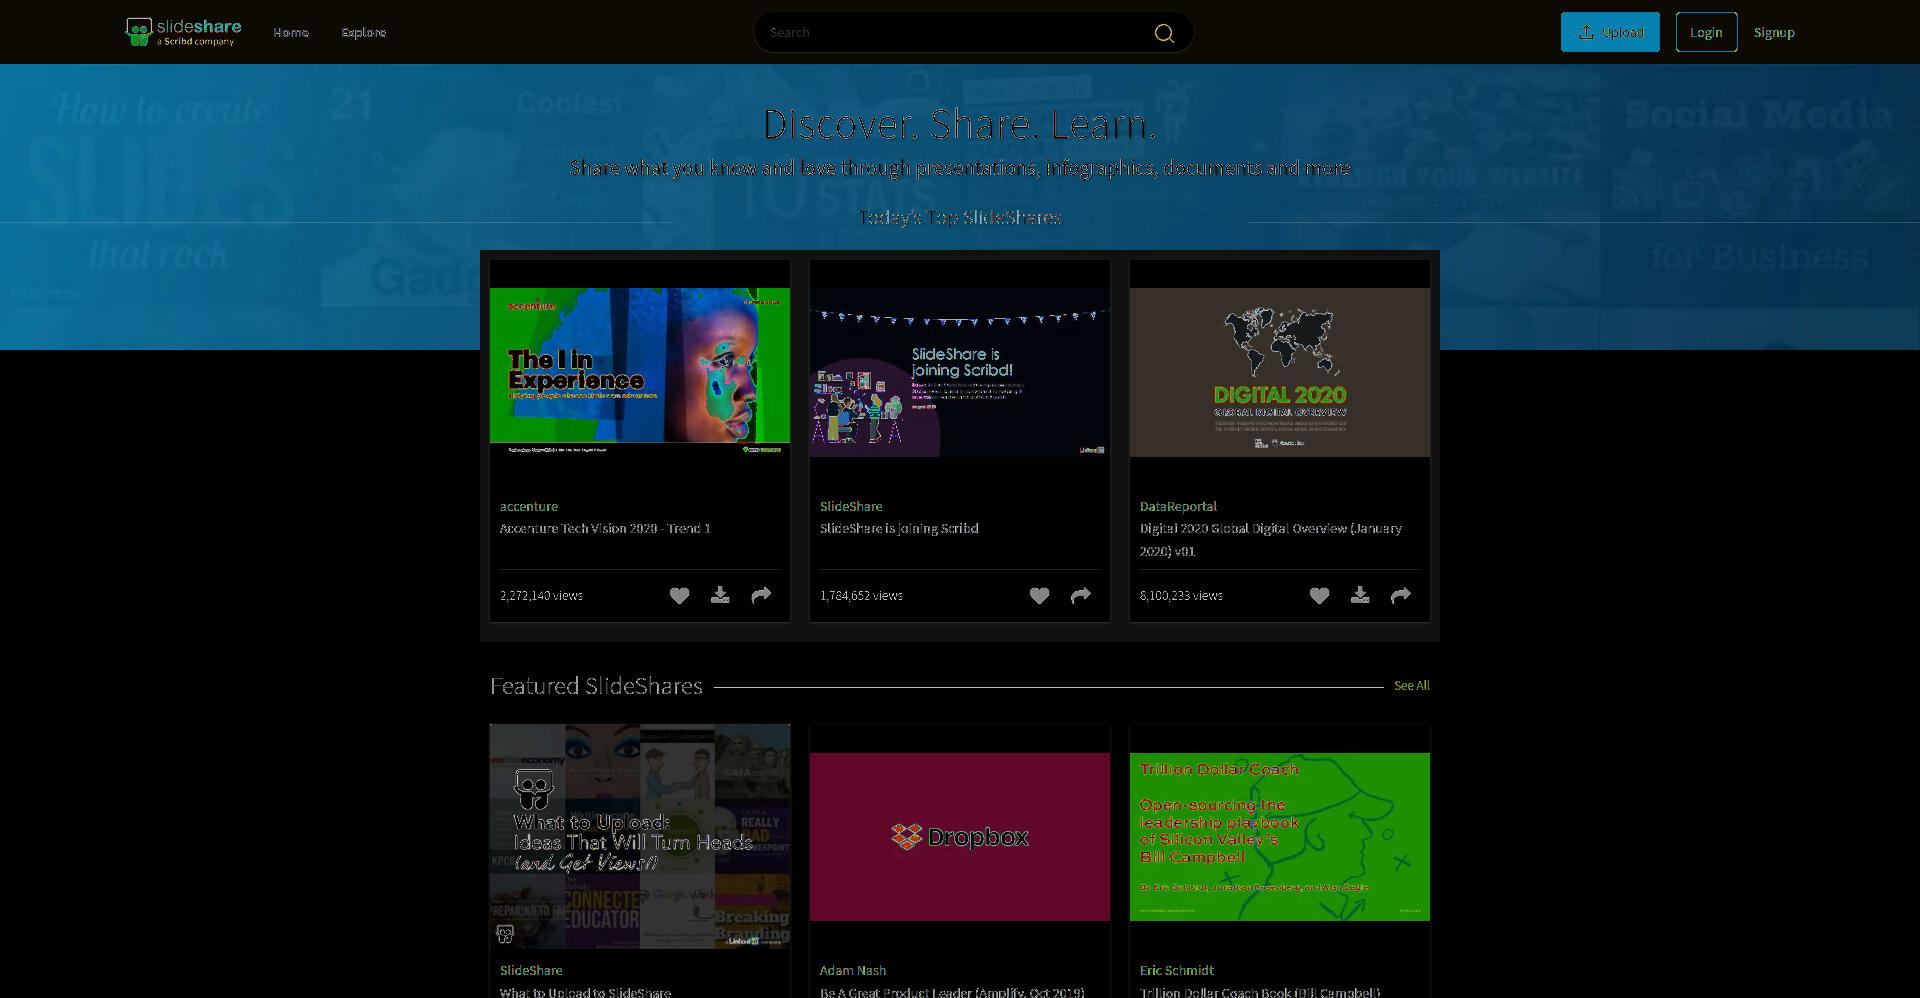Click See All for Featured SlideShares
The height and width of the screenshot is (998, 1920).
pos(1412,686)
